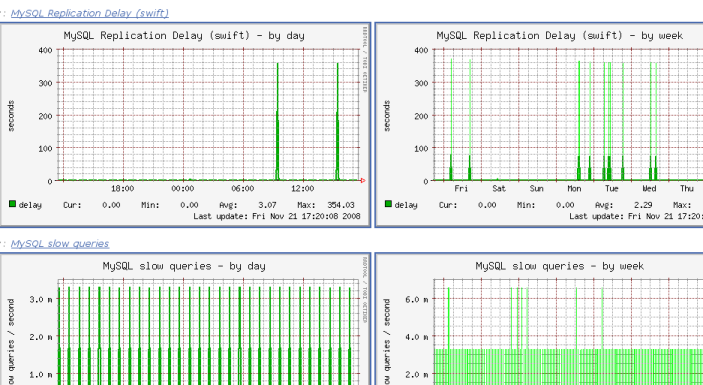Click the red arrow ending the day graph time axis

pyautogui.click(x=363, y=181)
